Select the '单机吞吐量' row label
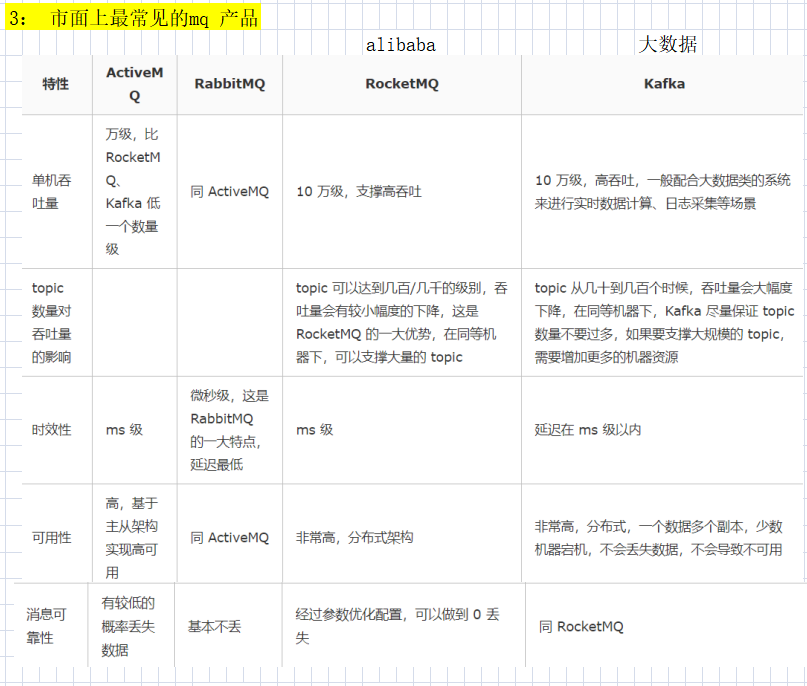The width and height of the screenshot is (807, 686). pos(51,191)
